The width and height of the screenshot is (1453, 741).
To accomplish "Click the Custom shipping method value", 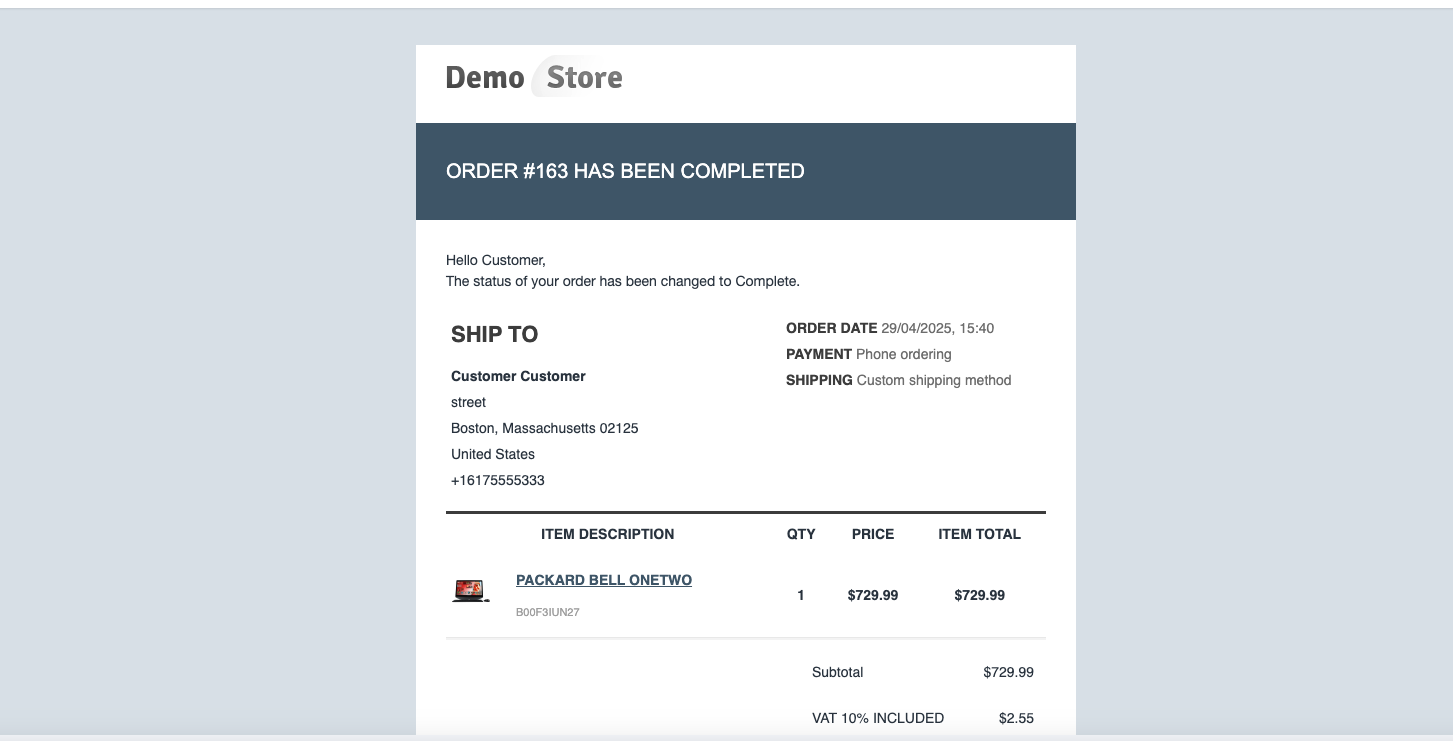I will (x=934, y=380).
